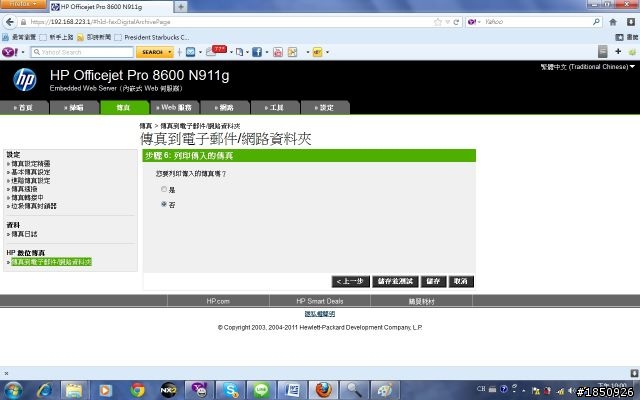
Task: Click the 儲存 (Save) button
Action: pyautogui.click(x=433, y=281)
